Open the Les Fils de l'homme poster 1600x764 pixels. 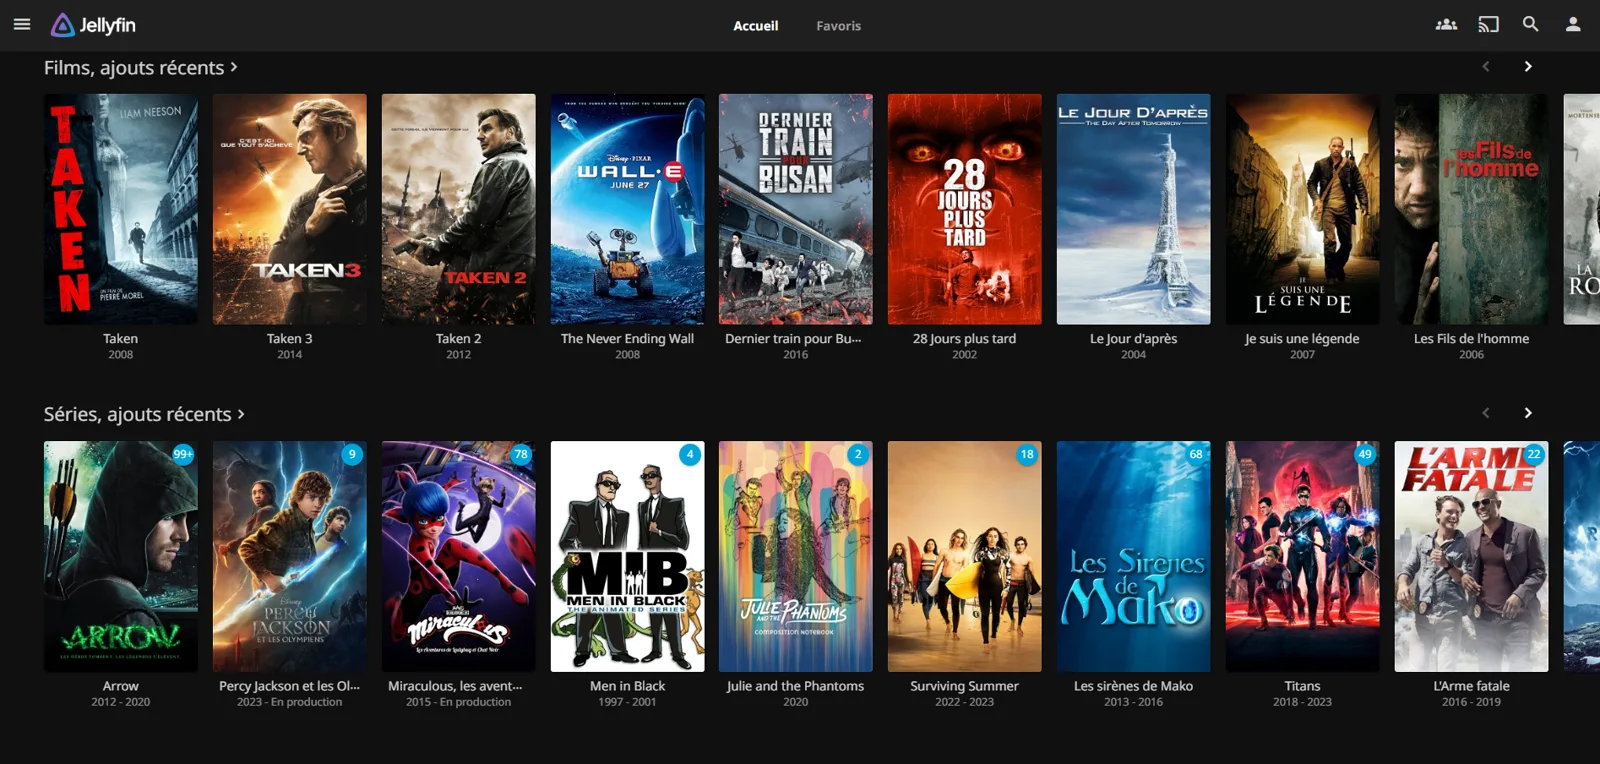point(1472,209)
